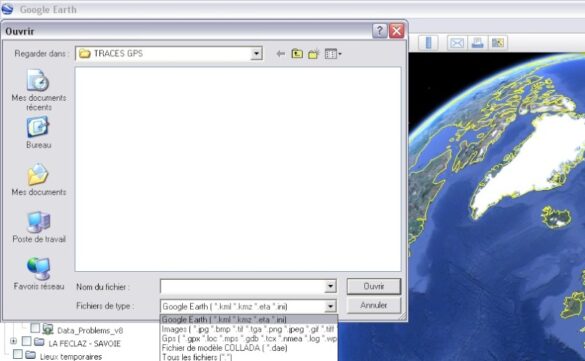Click the Lieux temporaires label

coord(71,357)
